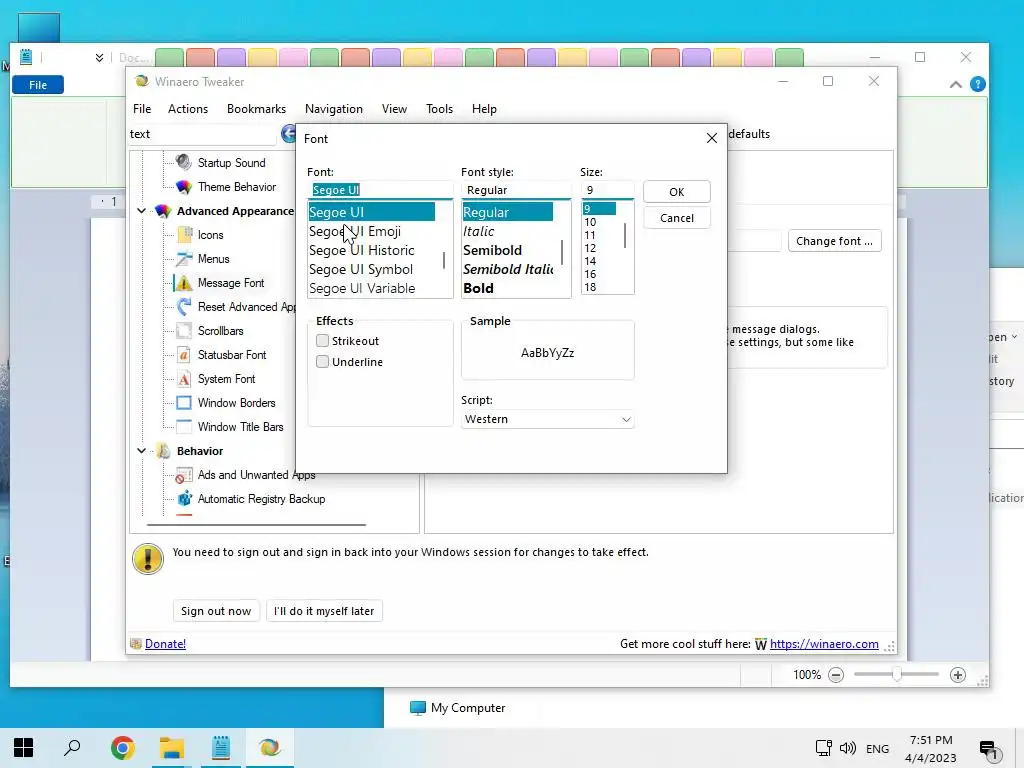Open the Navigation menu
Image resolution: width=1024 pixels, height=768 pixels.
click(334, 109)
